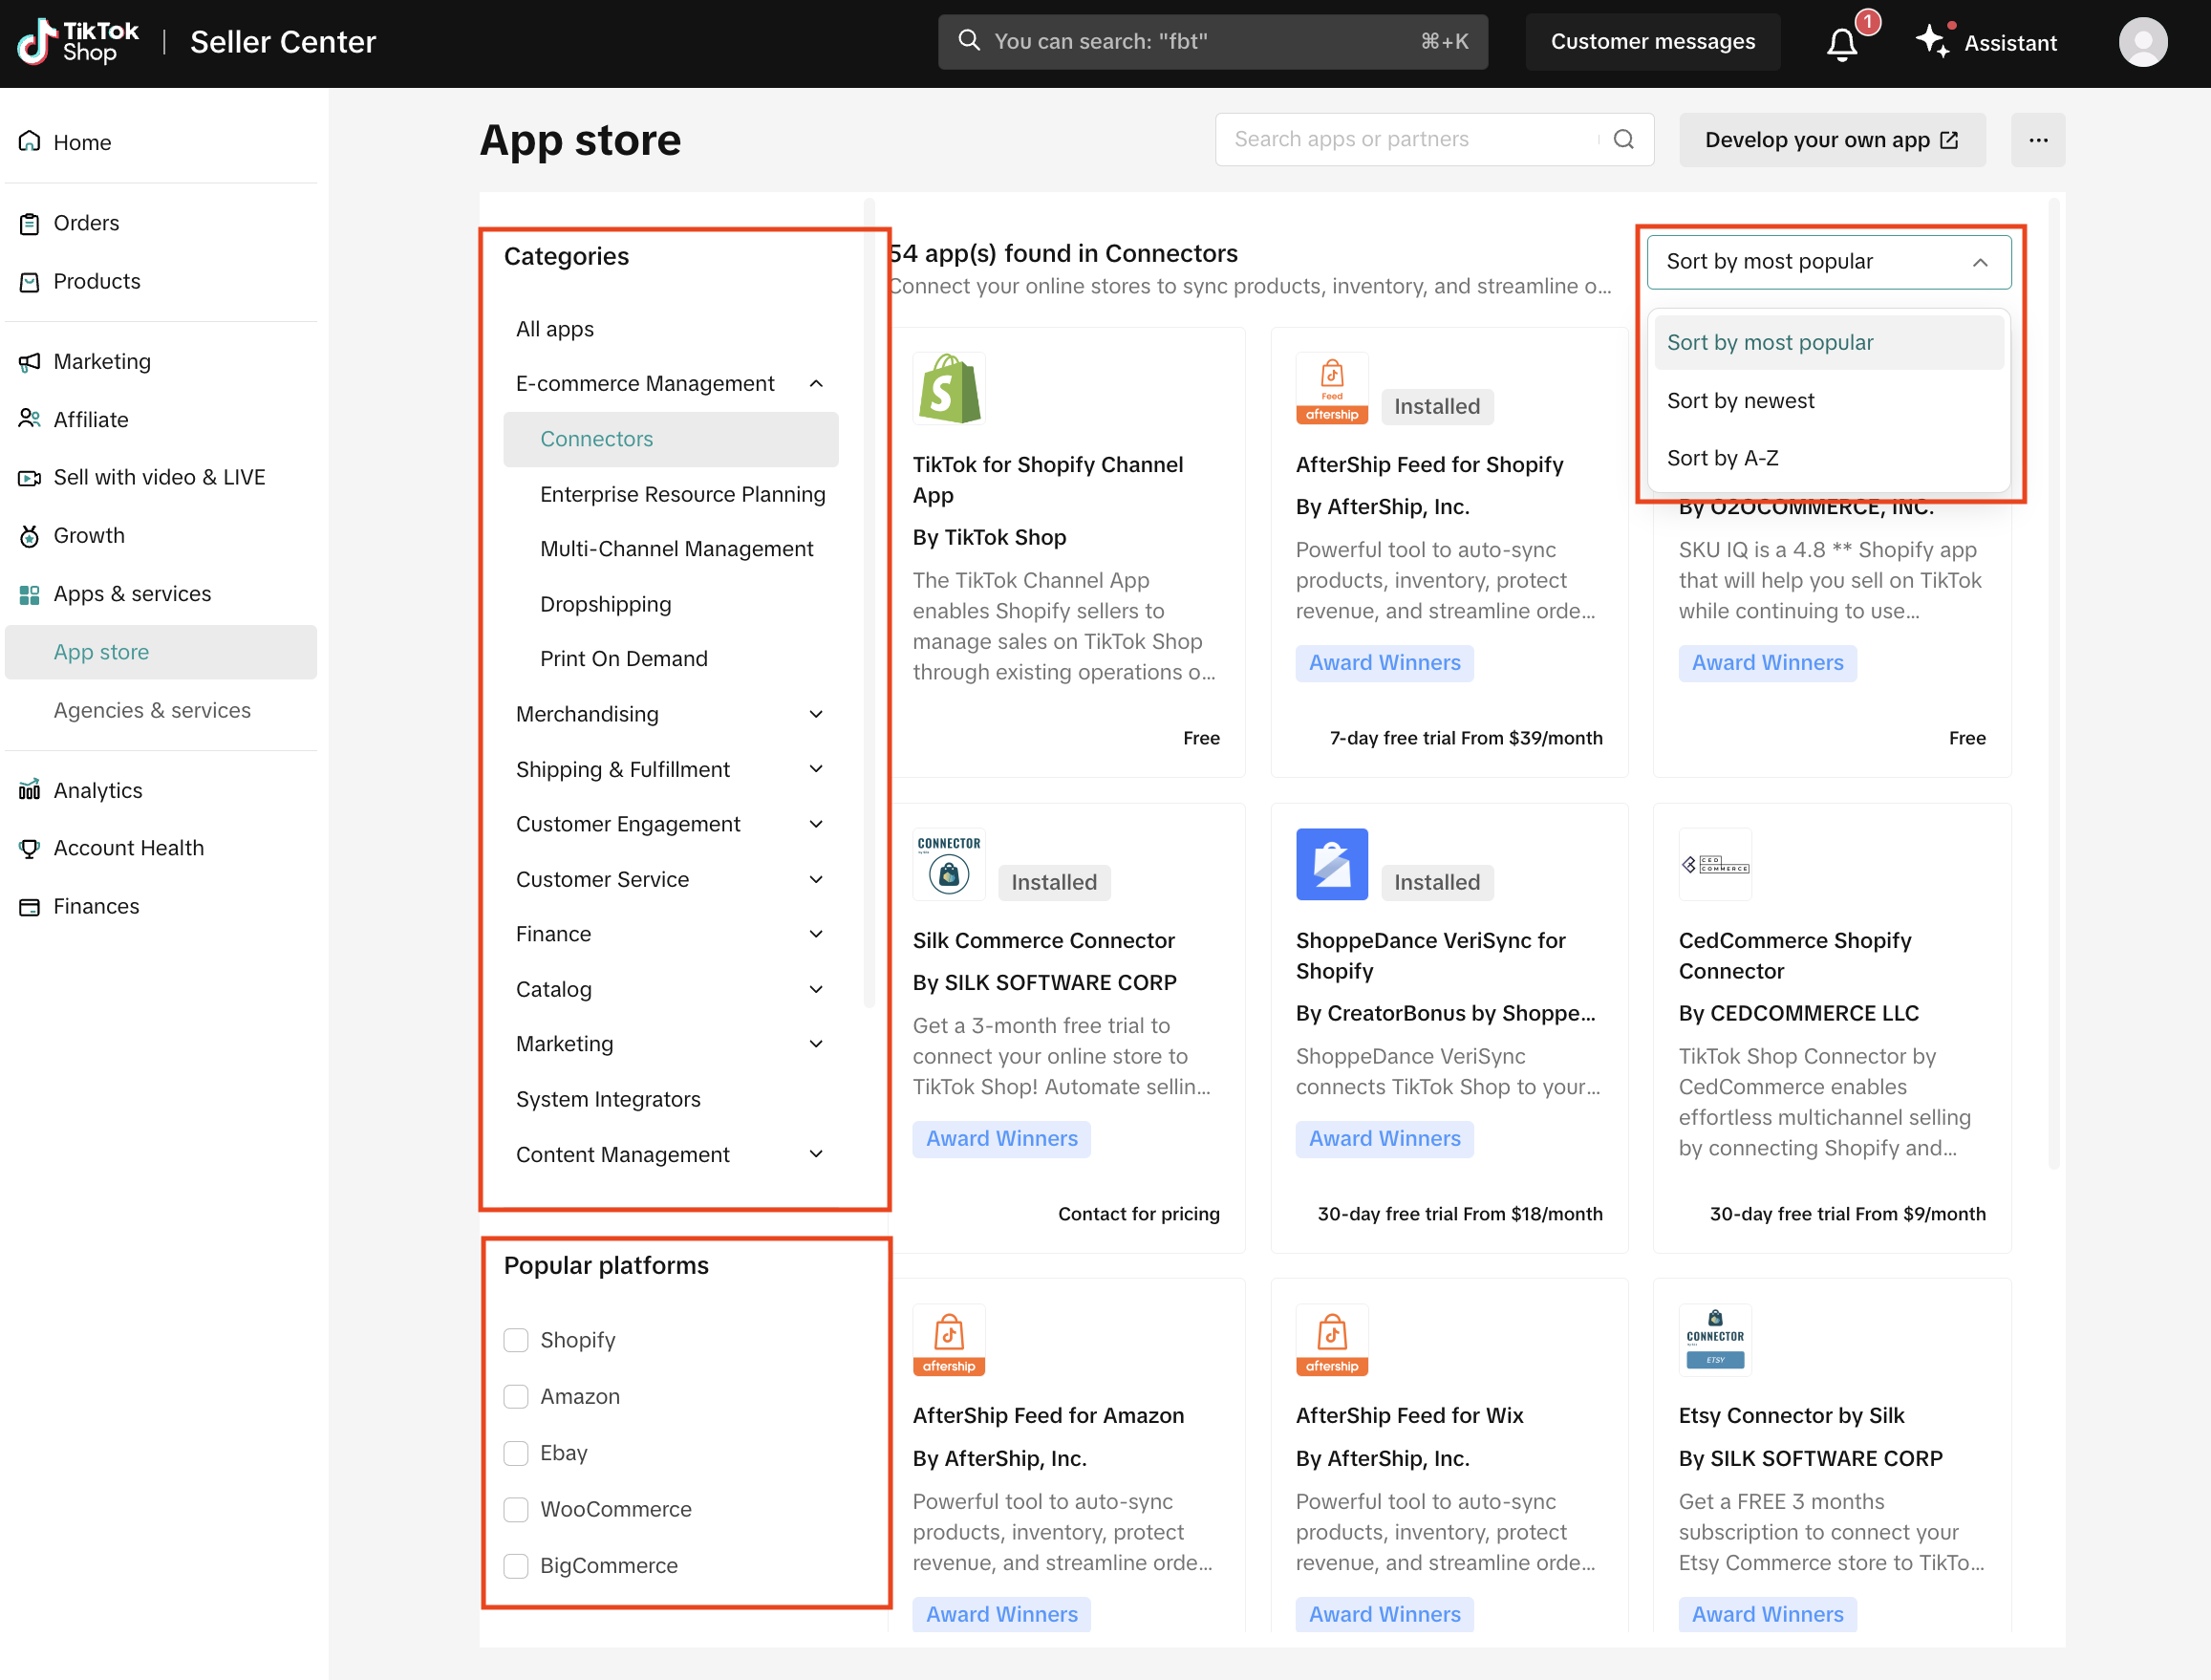The width and height of the screenshot is (2211, 1680).
Task: Click the user profile avatar
Action: pyautogui.click(x=2142, y=42)
